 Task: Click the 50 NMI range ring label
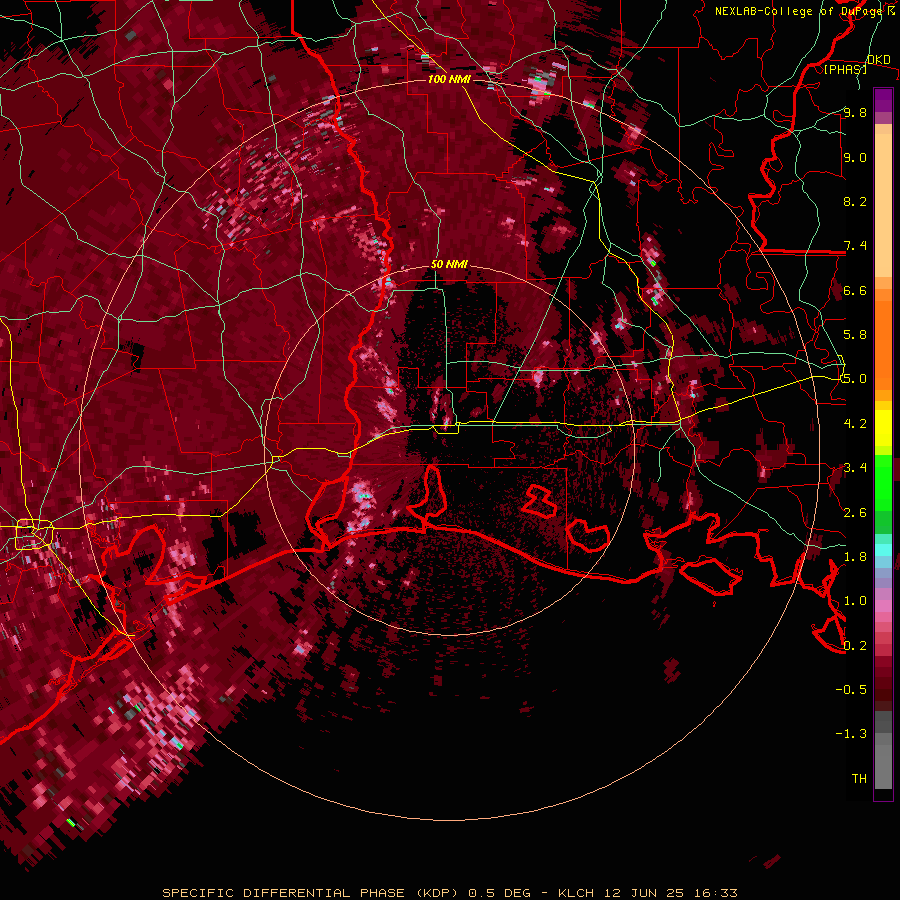pos(449,264)
